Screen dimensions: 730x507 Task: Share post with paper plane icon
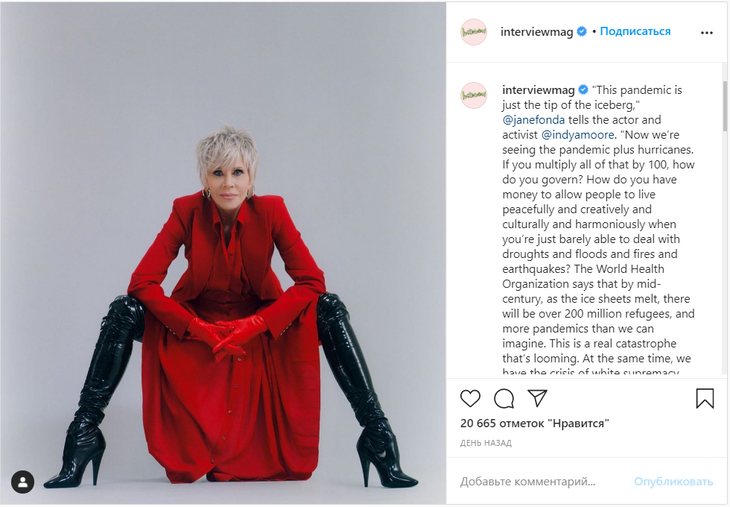(x=537, y=398)
